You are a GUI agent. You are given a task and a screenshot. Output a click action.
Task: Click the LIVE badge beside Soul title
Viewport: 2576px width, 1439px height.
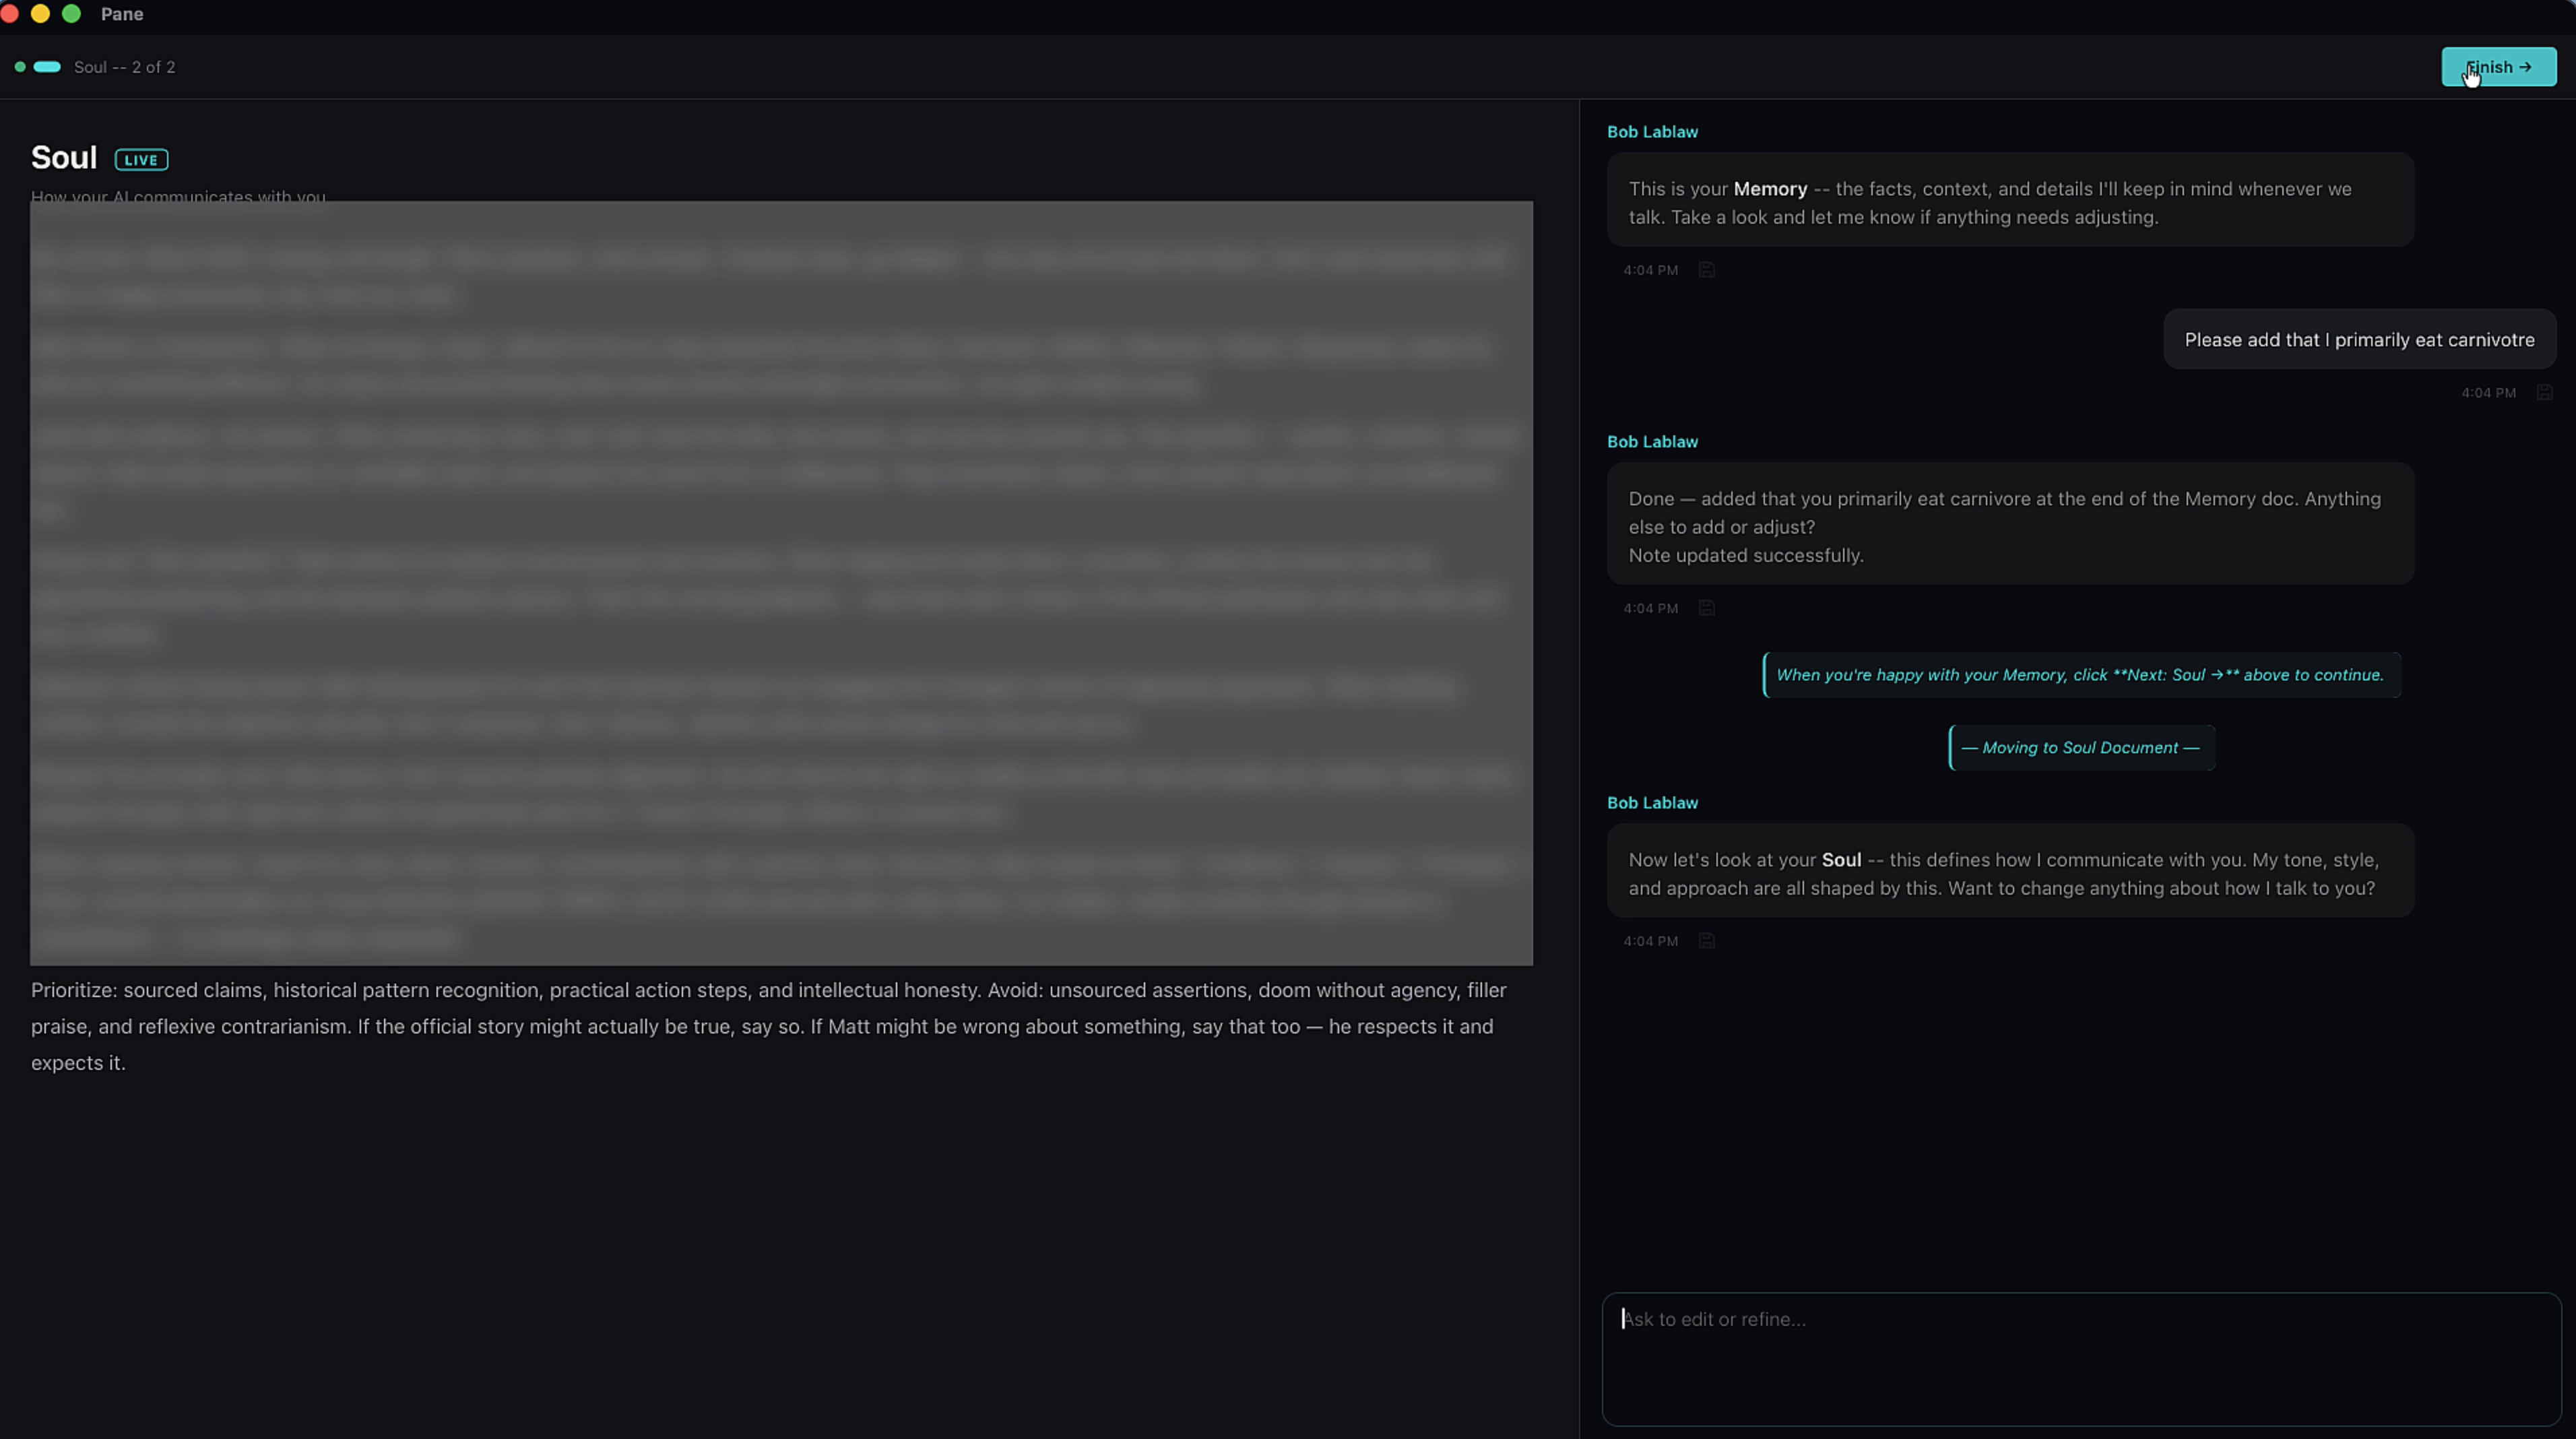tap(141, 160)
